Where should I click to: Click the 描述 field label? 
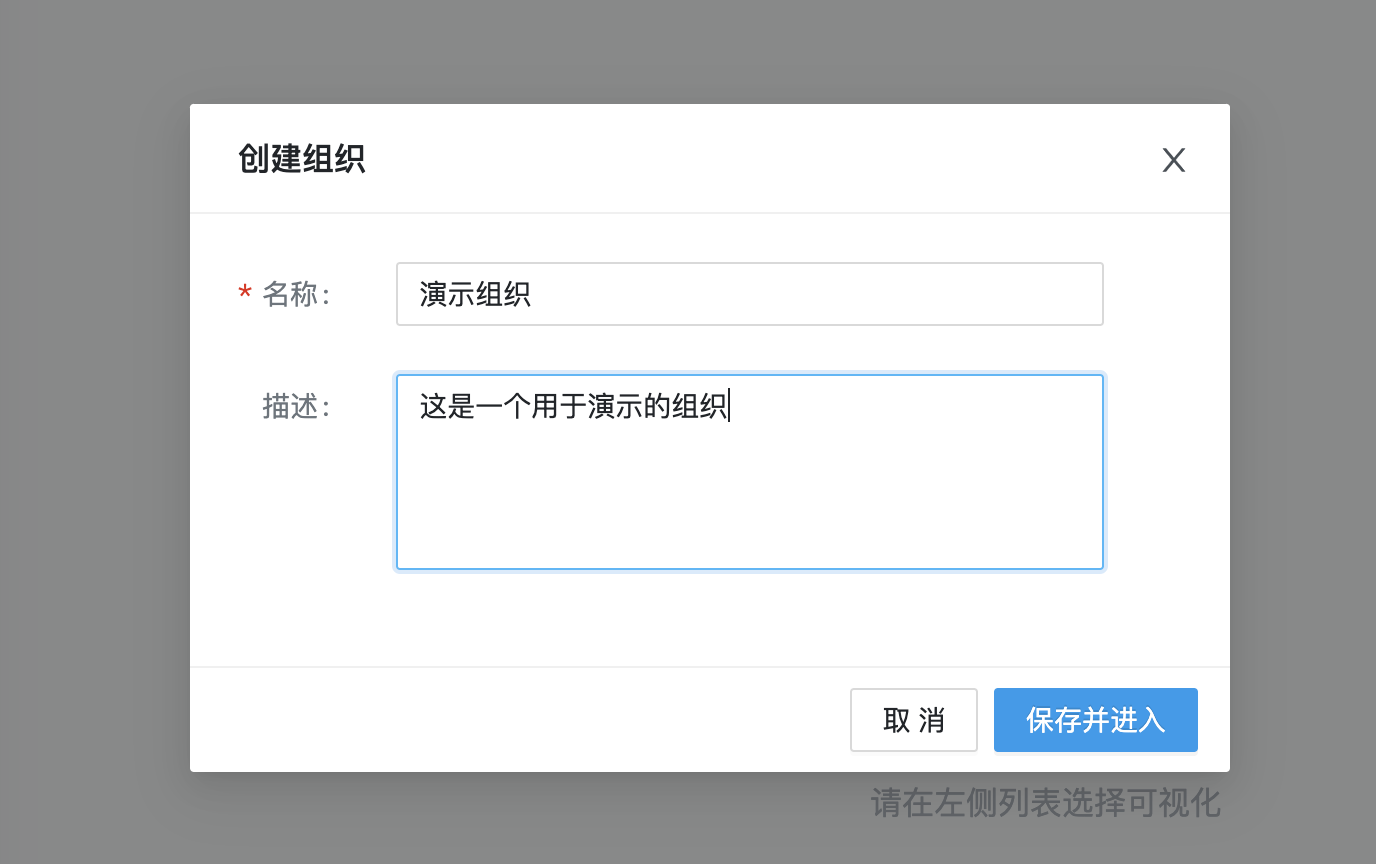(x=295, y=406)
